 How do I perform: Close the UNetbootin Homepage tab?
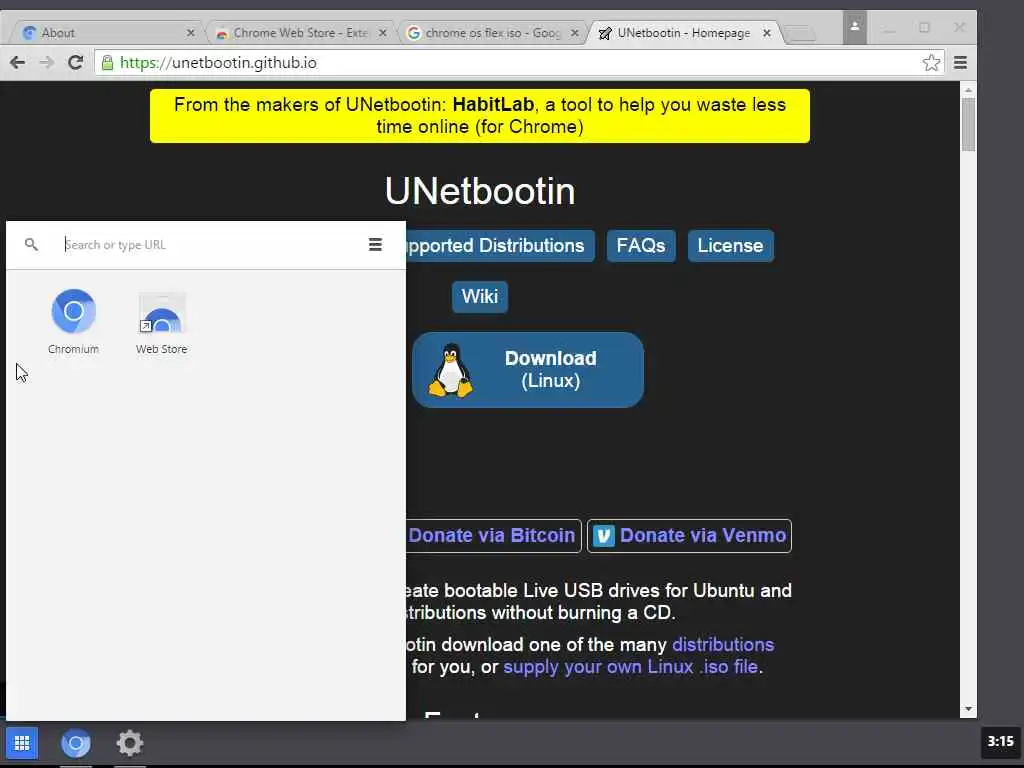pos(767,33)
